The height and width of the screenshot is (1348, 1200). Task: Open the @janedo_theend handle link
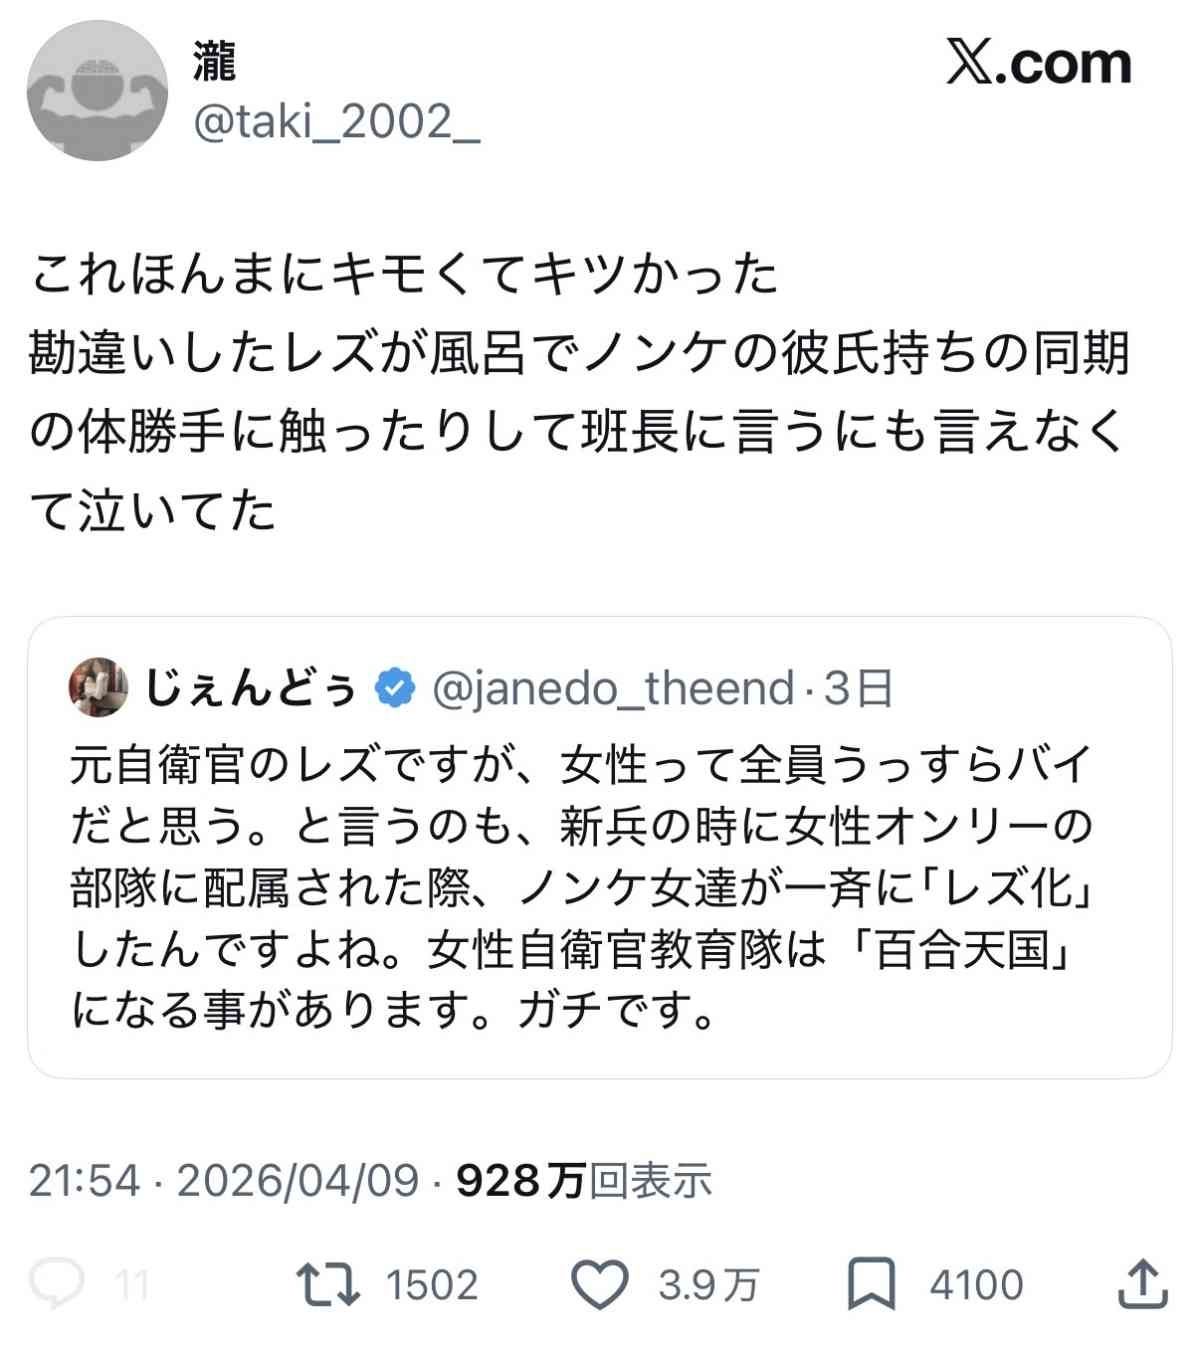tap(613, 688)
